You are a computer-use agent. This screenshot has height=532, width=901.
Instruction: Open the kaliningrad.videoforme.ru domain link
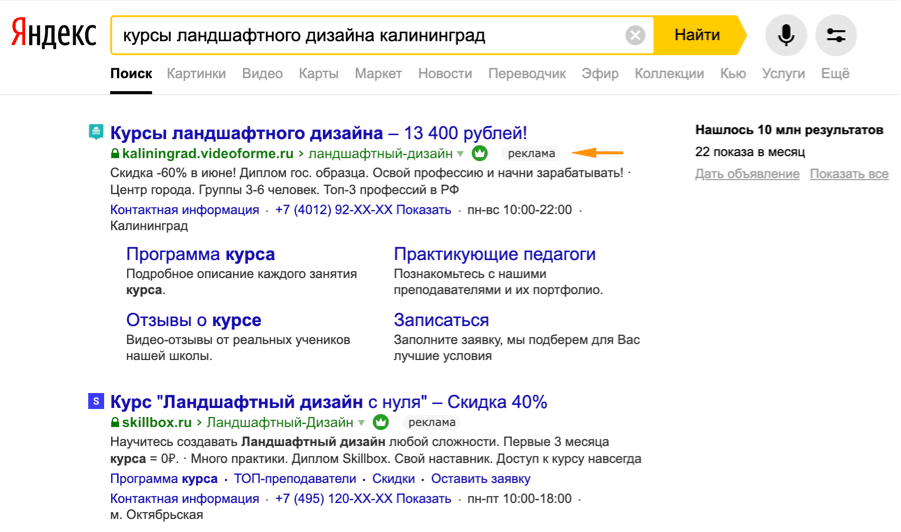207,153
